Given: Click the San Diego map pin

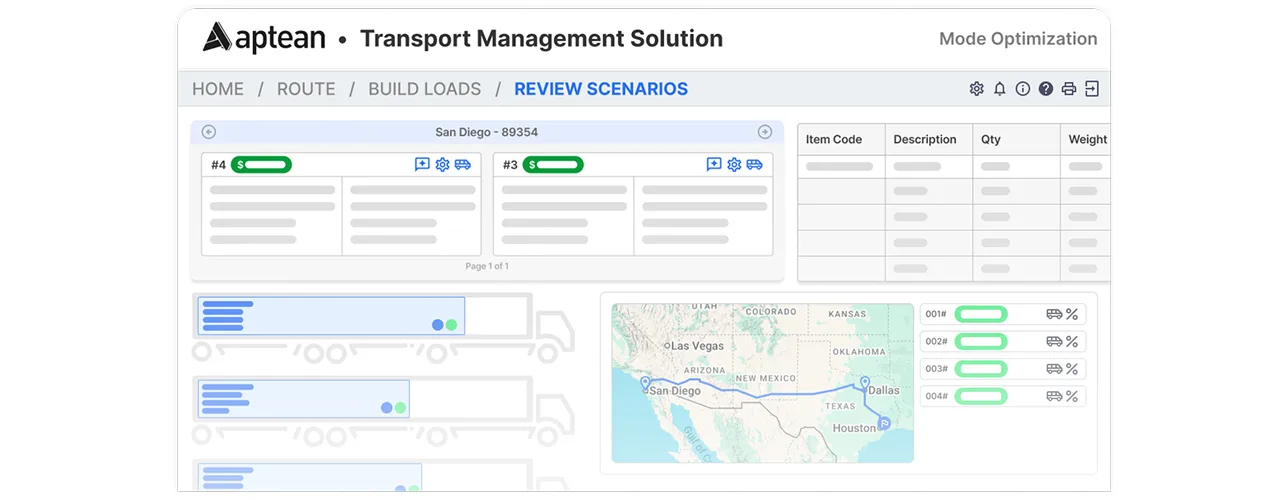Looking at the screenshot, I should [x=645, y=383].
